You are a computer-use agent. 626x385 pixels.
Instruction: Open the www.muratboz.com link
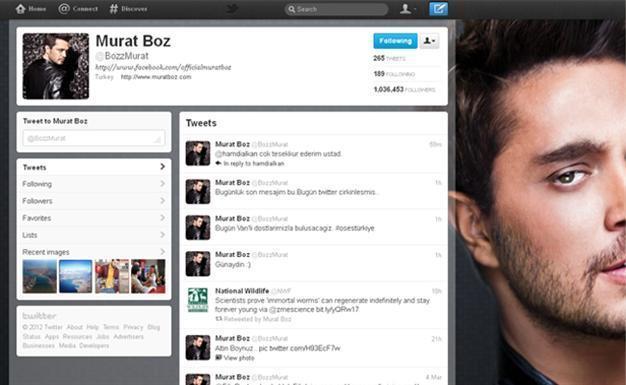[x=156, y=77]
